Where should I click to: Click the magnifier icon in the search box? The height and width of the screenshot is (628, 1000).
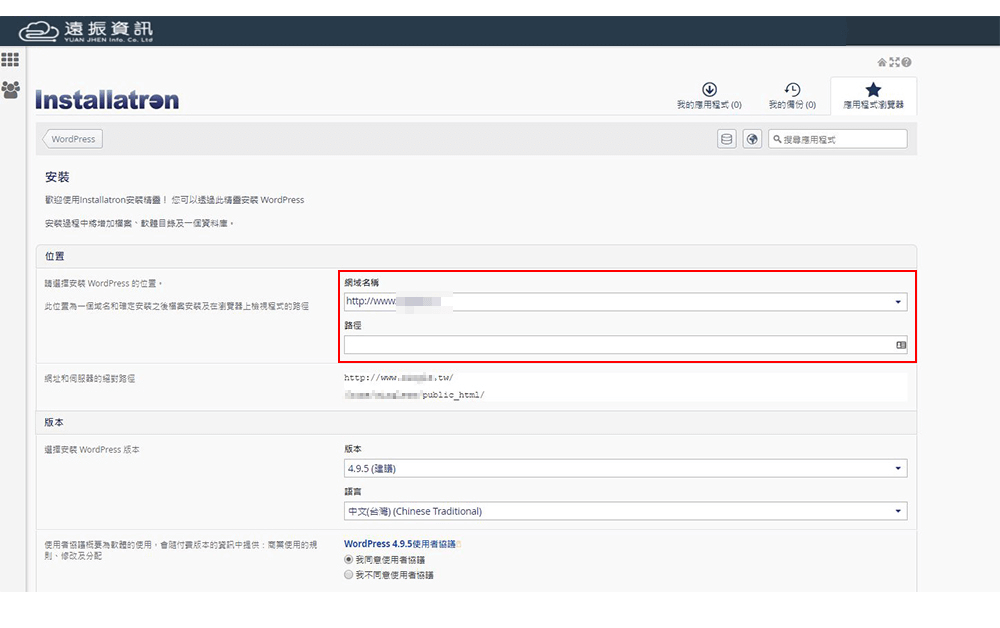click(x=777, y=139)
